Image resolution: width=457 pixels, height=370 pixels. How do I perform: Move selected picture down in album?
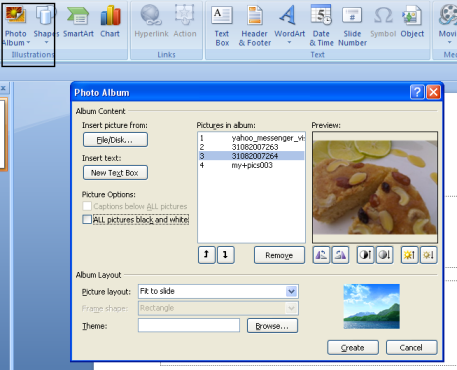coord(226,255)
